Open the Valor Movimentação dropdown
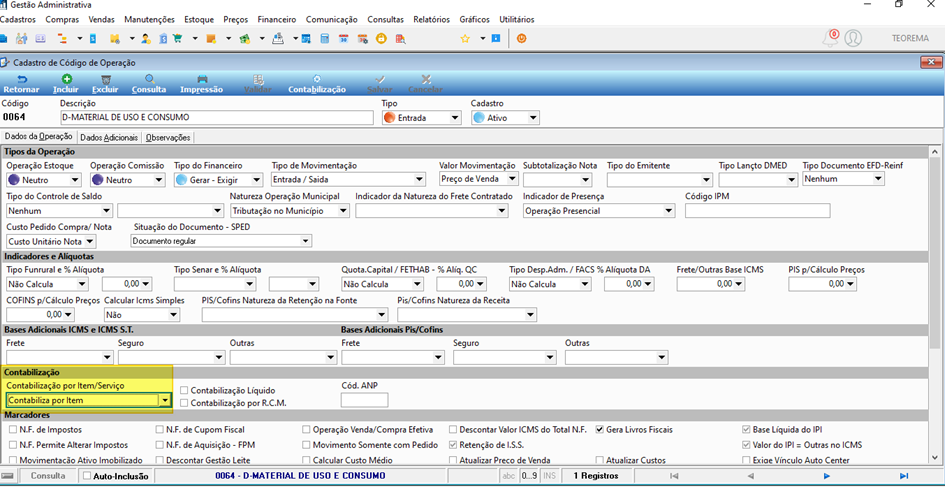 pos(512,179)
